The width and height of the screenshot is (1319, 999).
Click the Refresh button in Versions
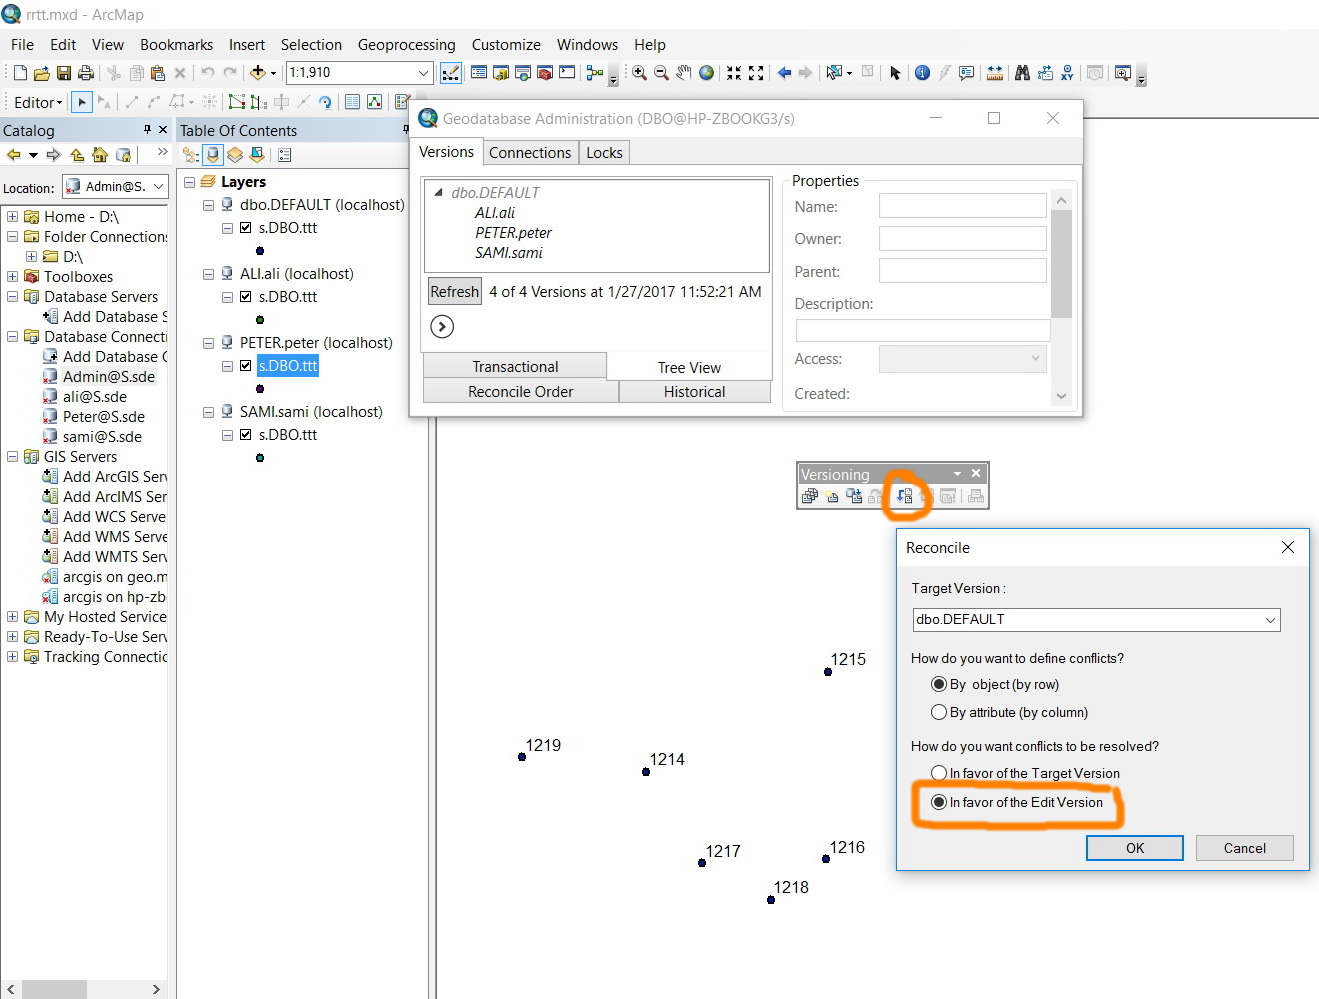[x=455, y=292]
